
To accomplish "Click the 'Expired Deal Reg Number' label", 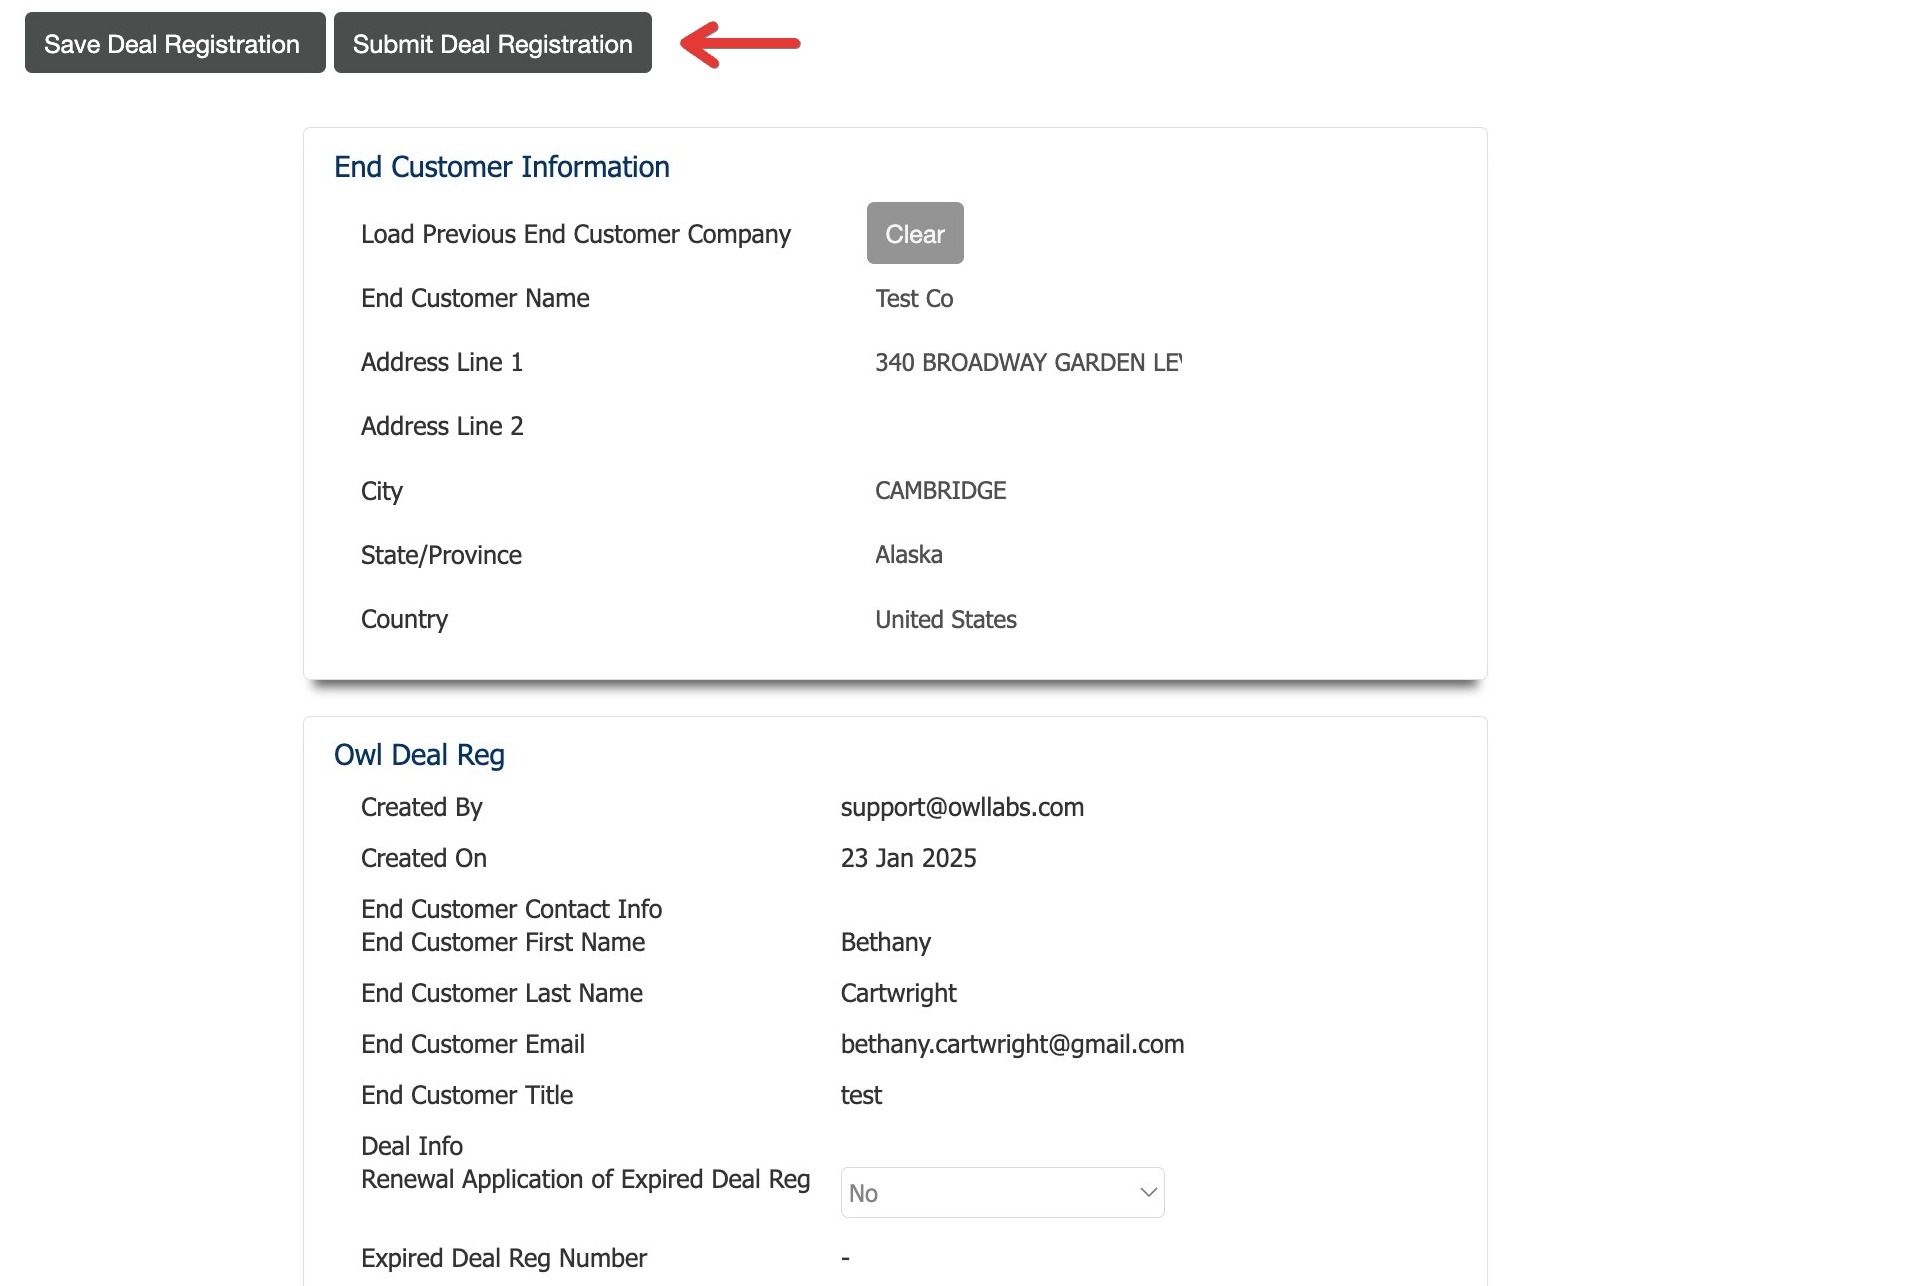I will 504,1258.
